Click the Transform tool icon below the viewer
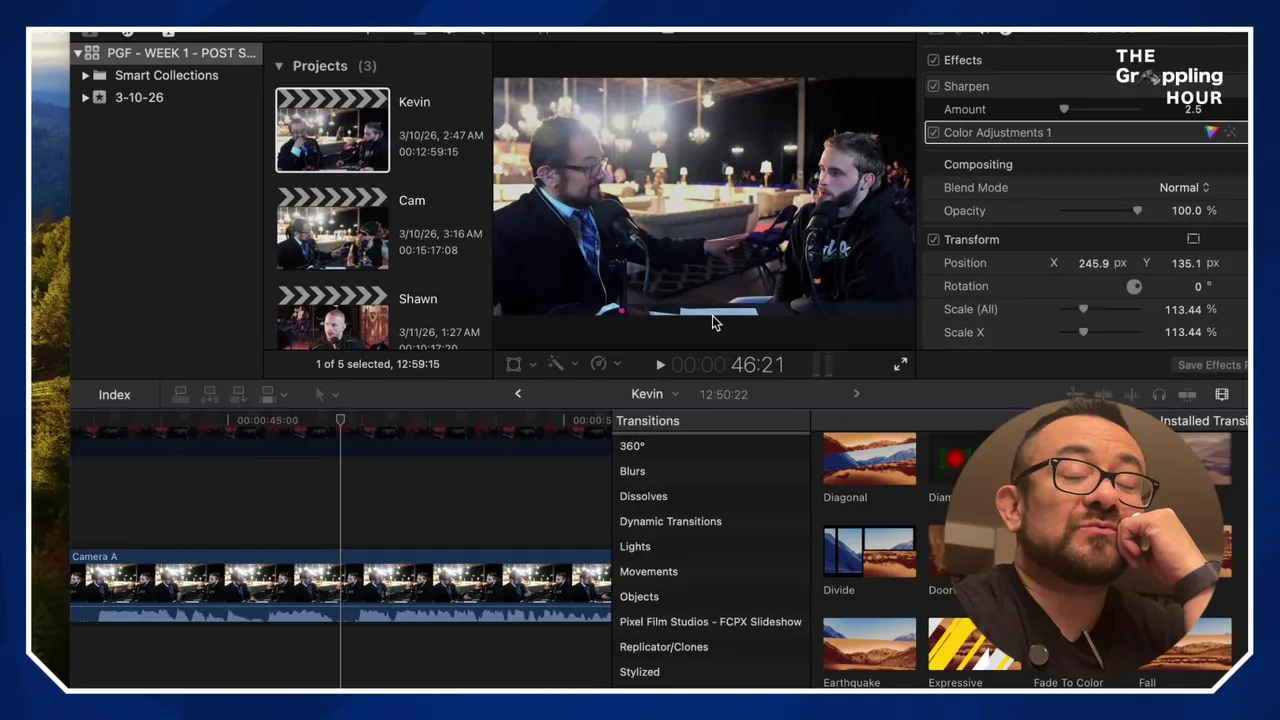The height and width of the screenshot is (720, 1280). click(513, 365)
